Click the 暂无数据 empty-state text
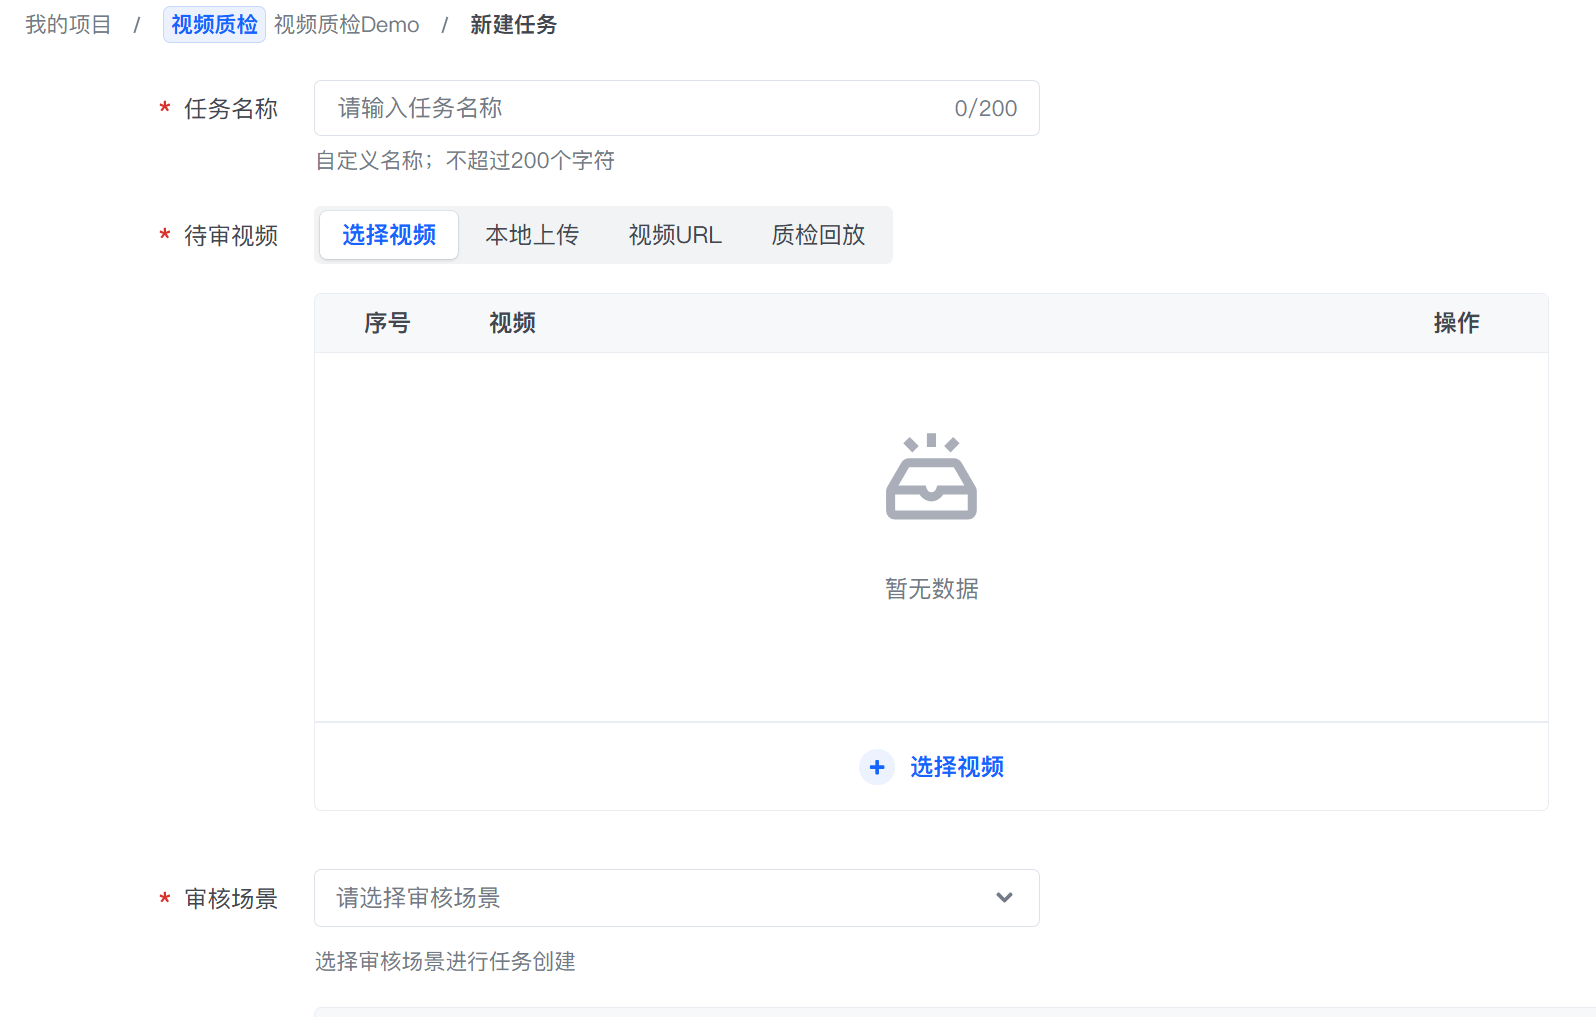This screenshot has width=1596, height=1017. (x=931, y=589)
